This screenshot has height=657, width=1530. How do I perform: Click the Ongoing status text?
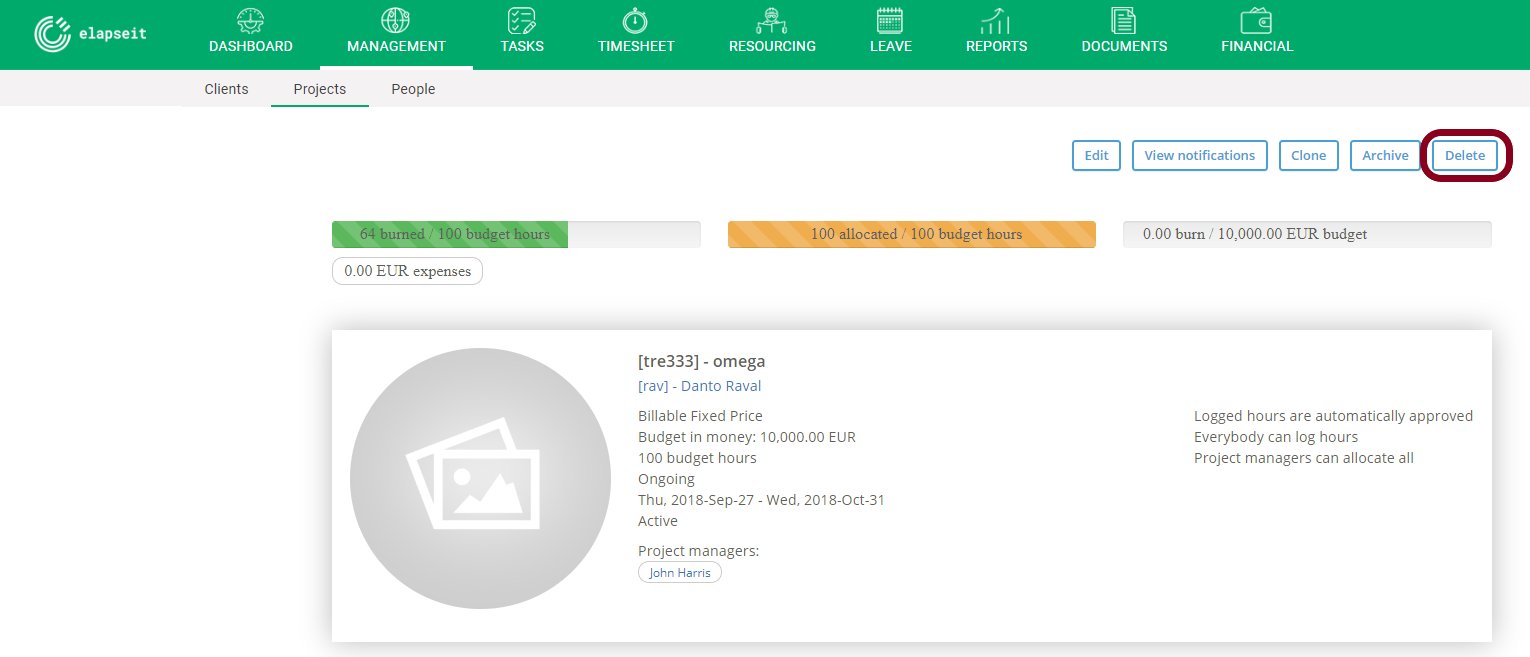tap(666, 479)
